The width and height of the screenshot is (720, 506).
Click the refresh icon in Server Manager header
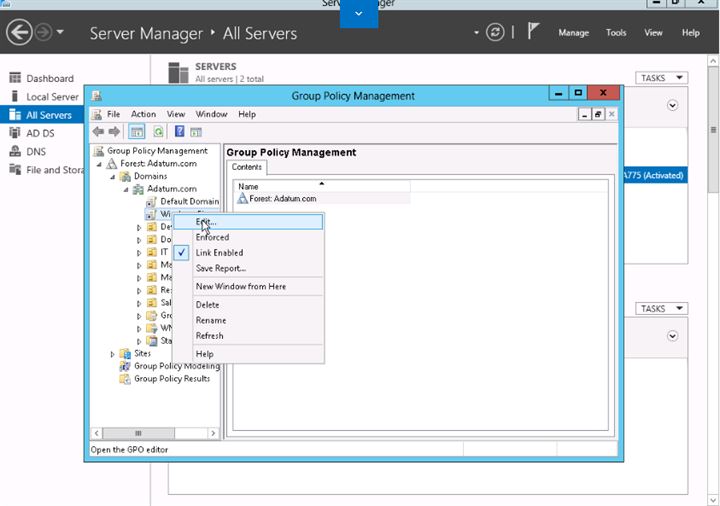tap(495, 33)
